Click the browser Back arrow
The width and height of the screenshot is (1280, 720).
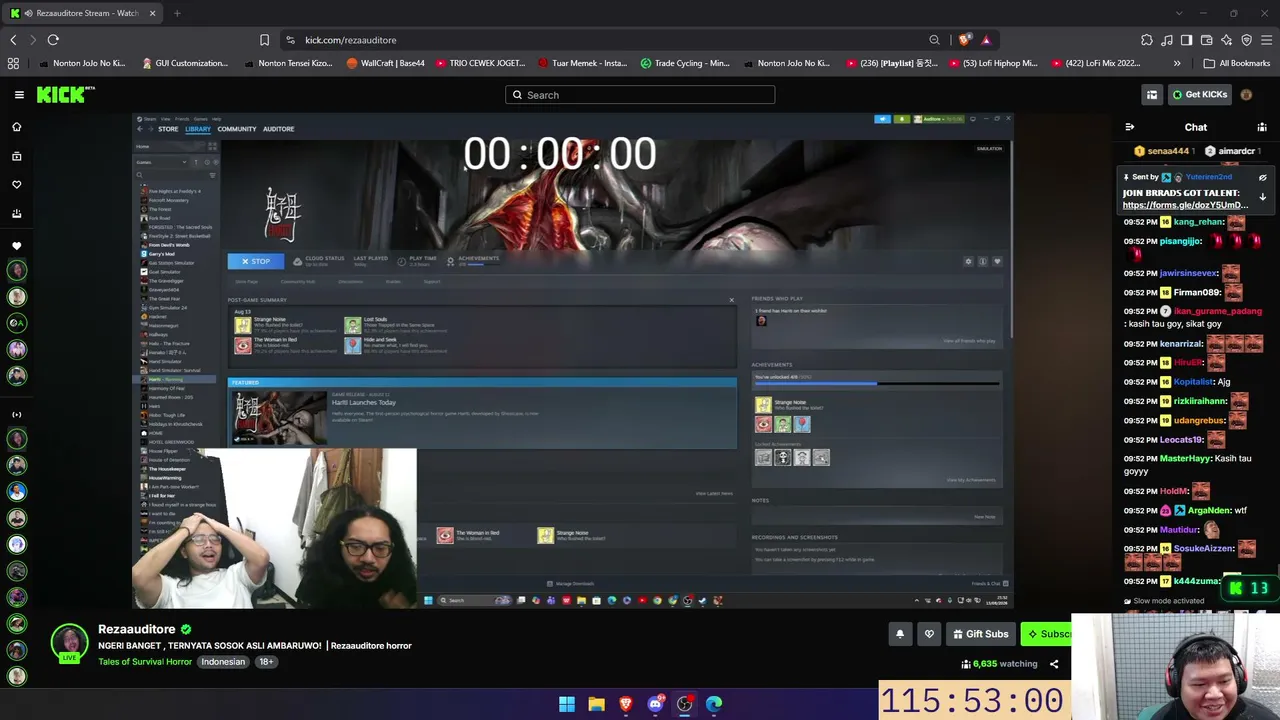click(13, 40)
